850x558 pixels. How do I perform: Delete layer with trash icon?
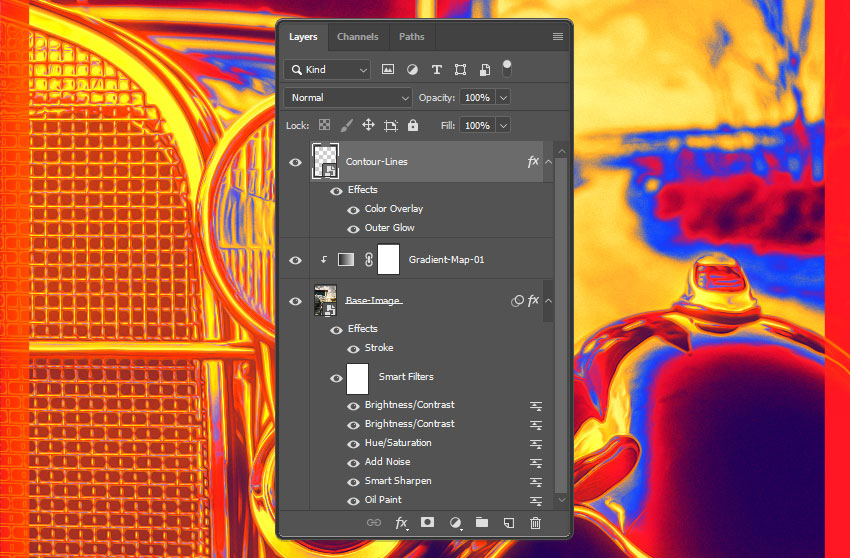pos(535,523)
